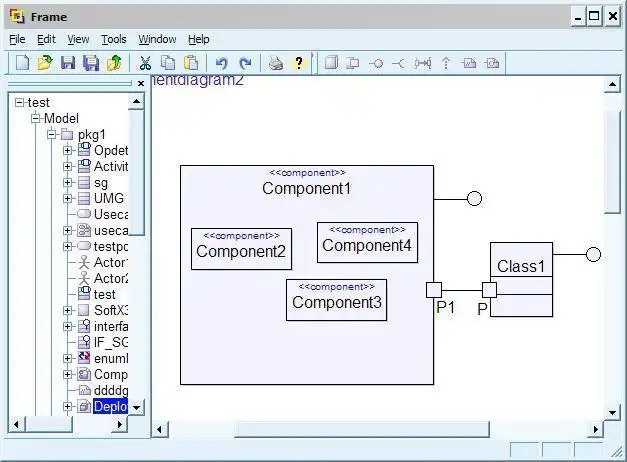The height and width of the screenshot is (462, 627).
Task: Select the Actor2 item in the tree
Action: [111, 278]
